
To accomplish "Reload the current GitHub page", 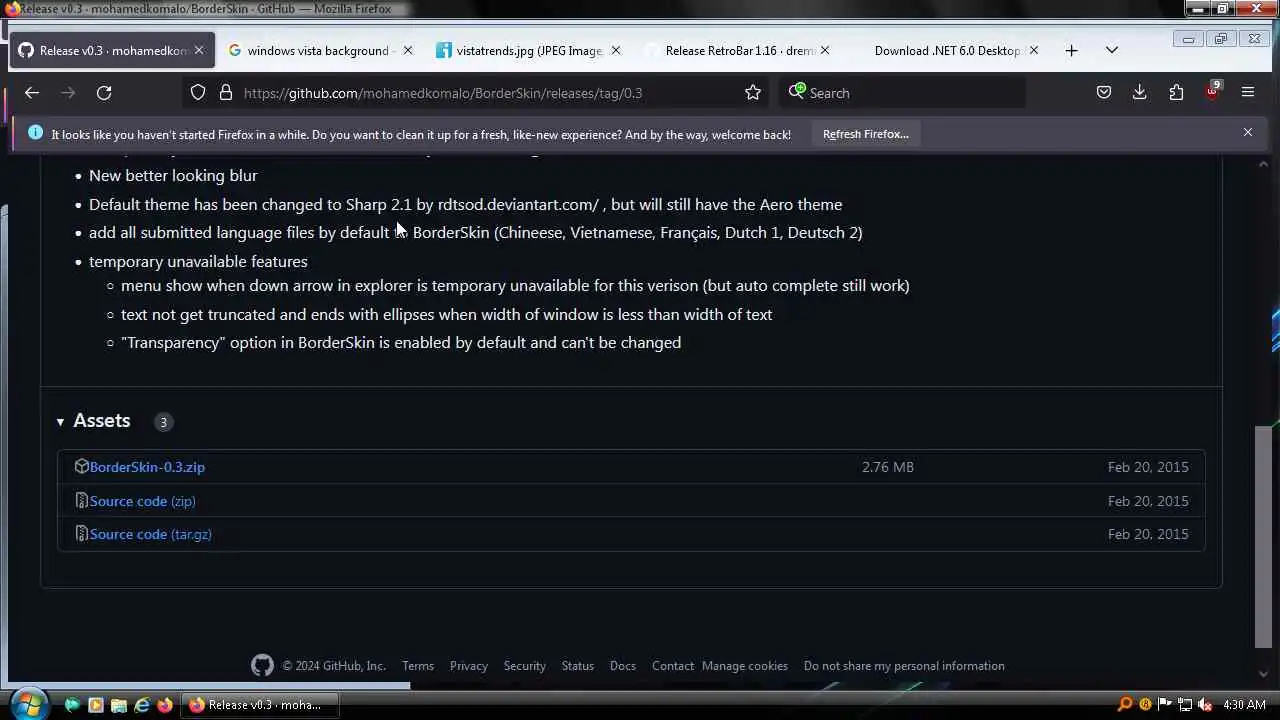I will (x=104, y=93).
